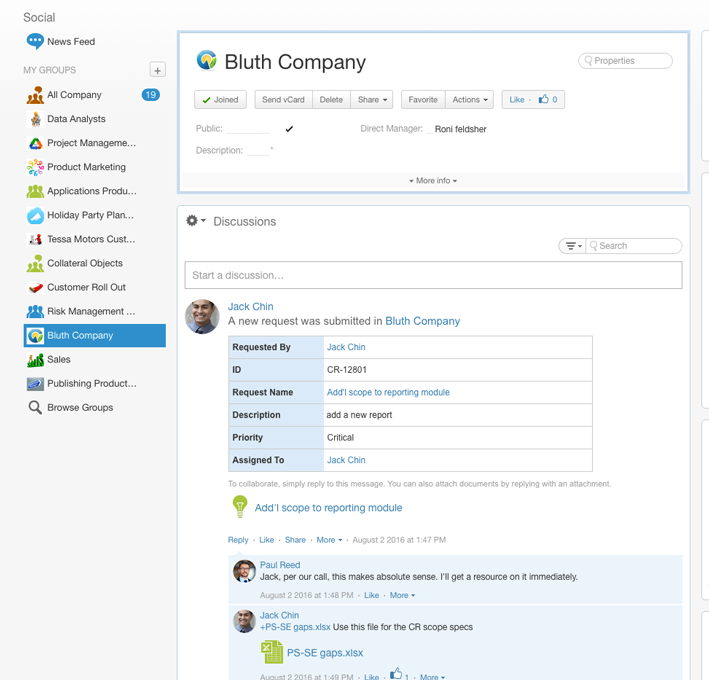This screenshot has height=680, width=709.
Task: Click the Customer Roll Out group icon
Action: (x=35, y=288)
